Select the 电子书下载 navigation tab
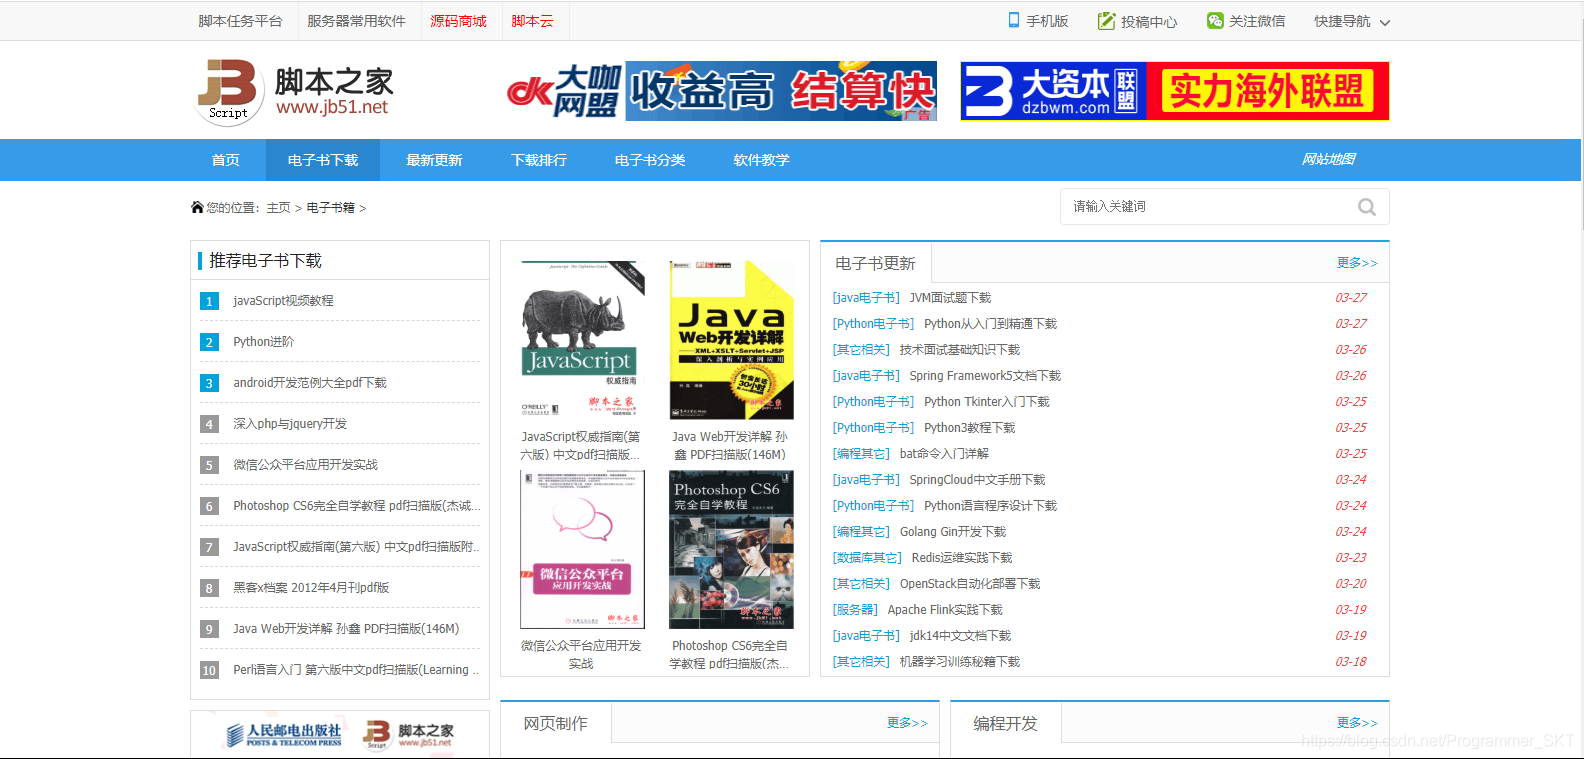The height and width of the screenshot is (759, 1584). tap(323, 160)
